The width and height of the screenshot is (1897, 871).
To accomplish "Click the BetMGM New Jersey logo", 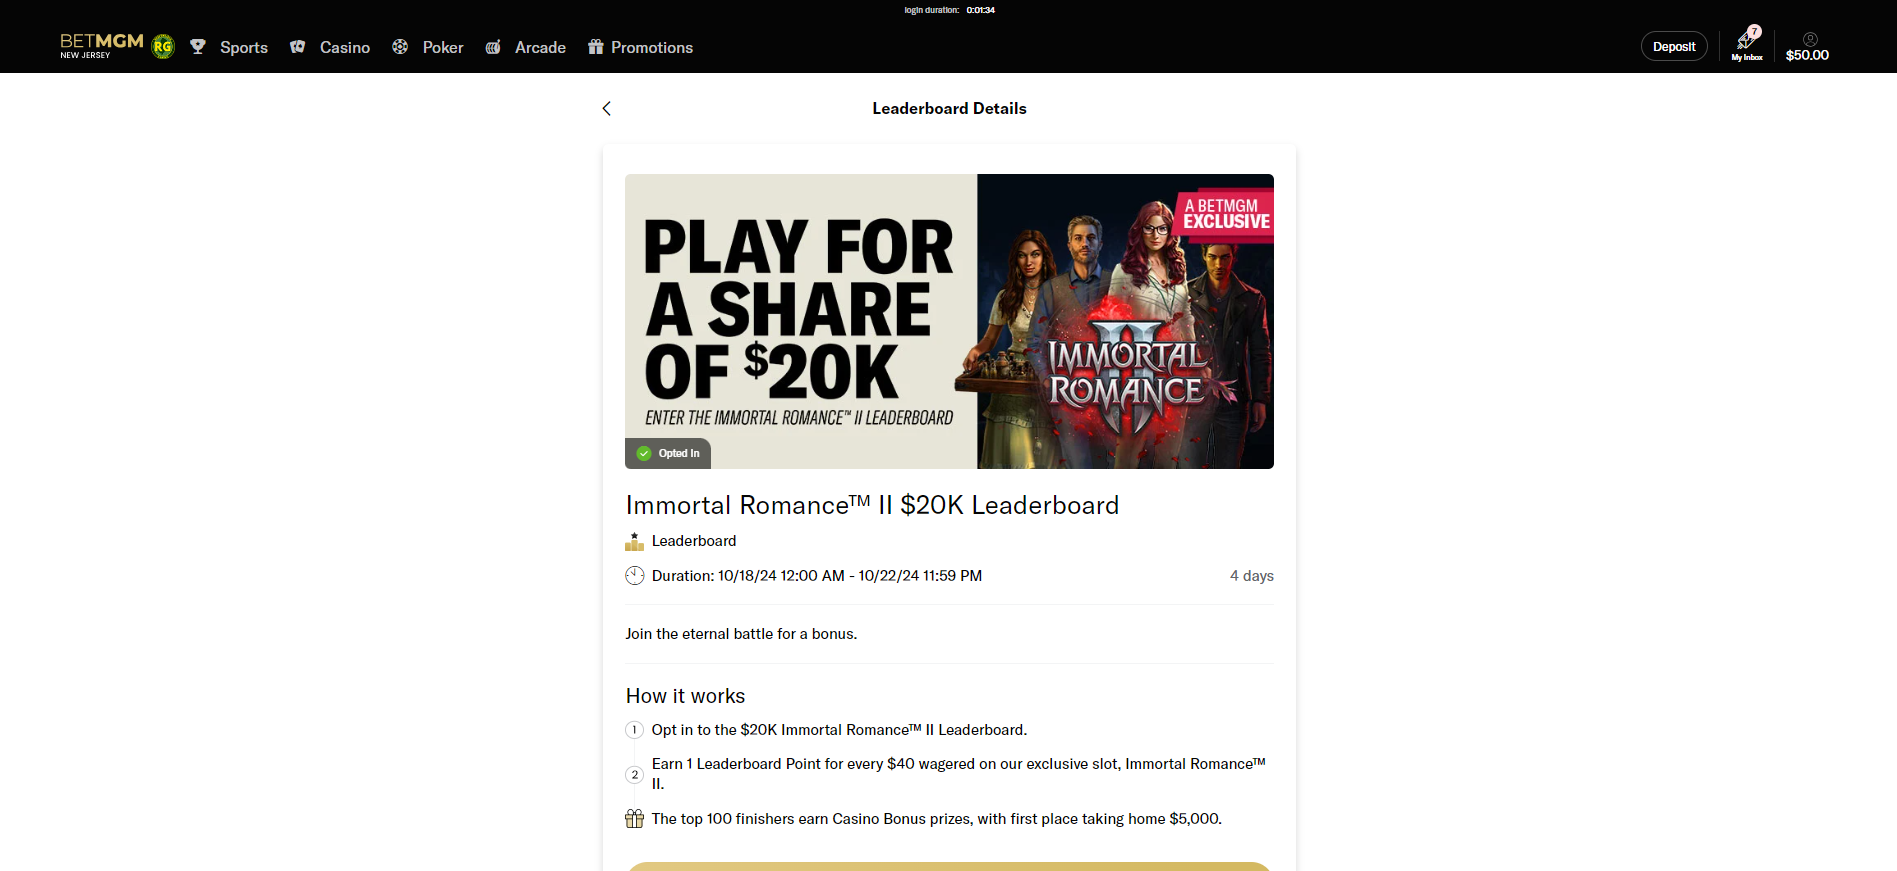I will click(101, 46).
